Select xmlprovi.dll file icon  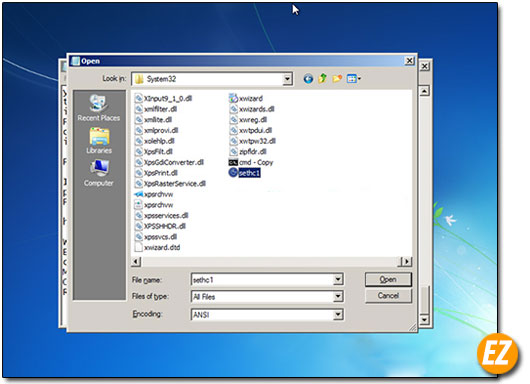[139, 130]
